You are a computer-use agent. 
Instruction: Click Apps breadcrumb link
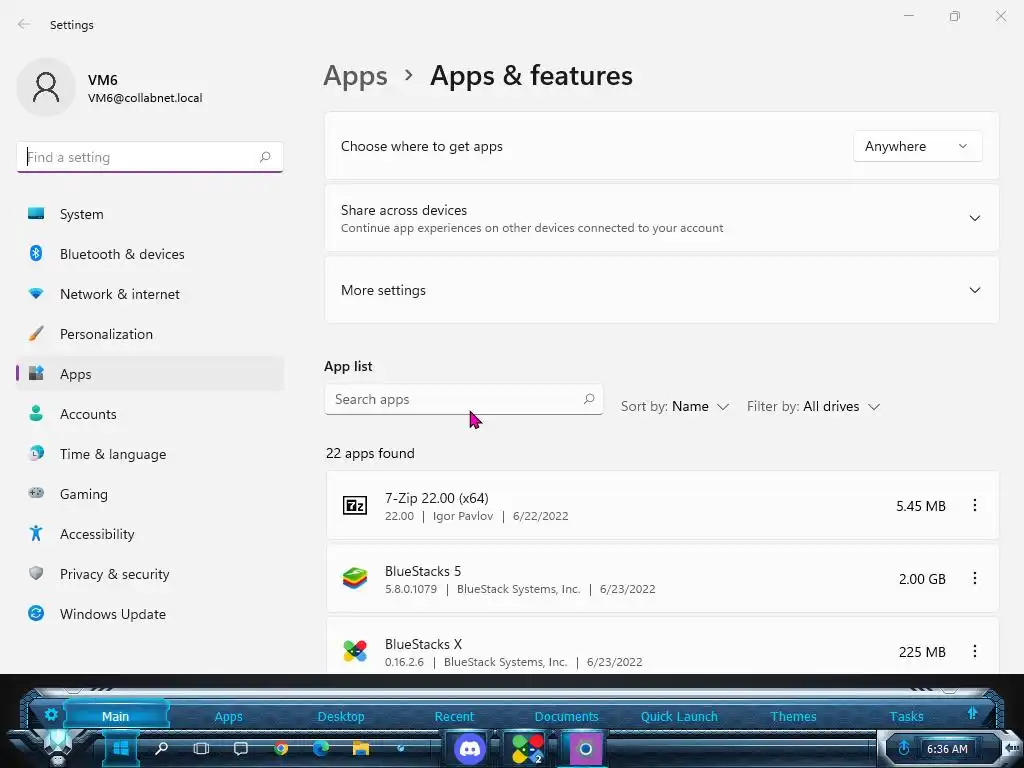[x=355, y=76]
